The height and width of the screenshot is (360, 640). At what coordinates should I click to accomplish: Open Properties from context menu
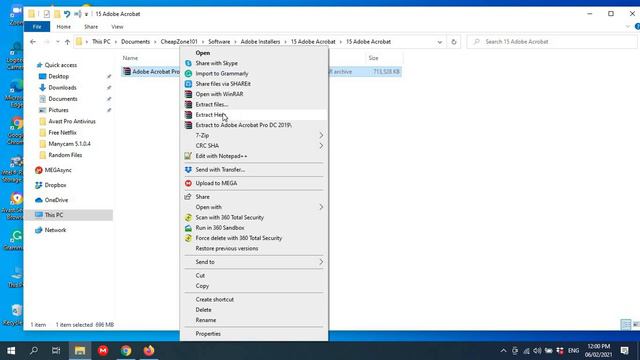(x=254, y=334)
